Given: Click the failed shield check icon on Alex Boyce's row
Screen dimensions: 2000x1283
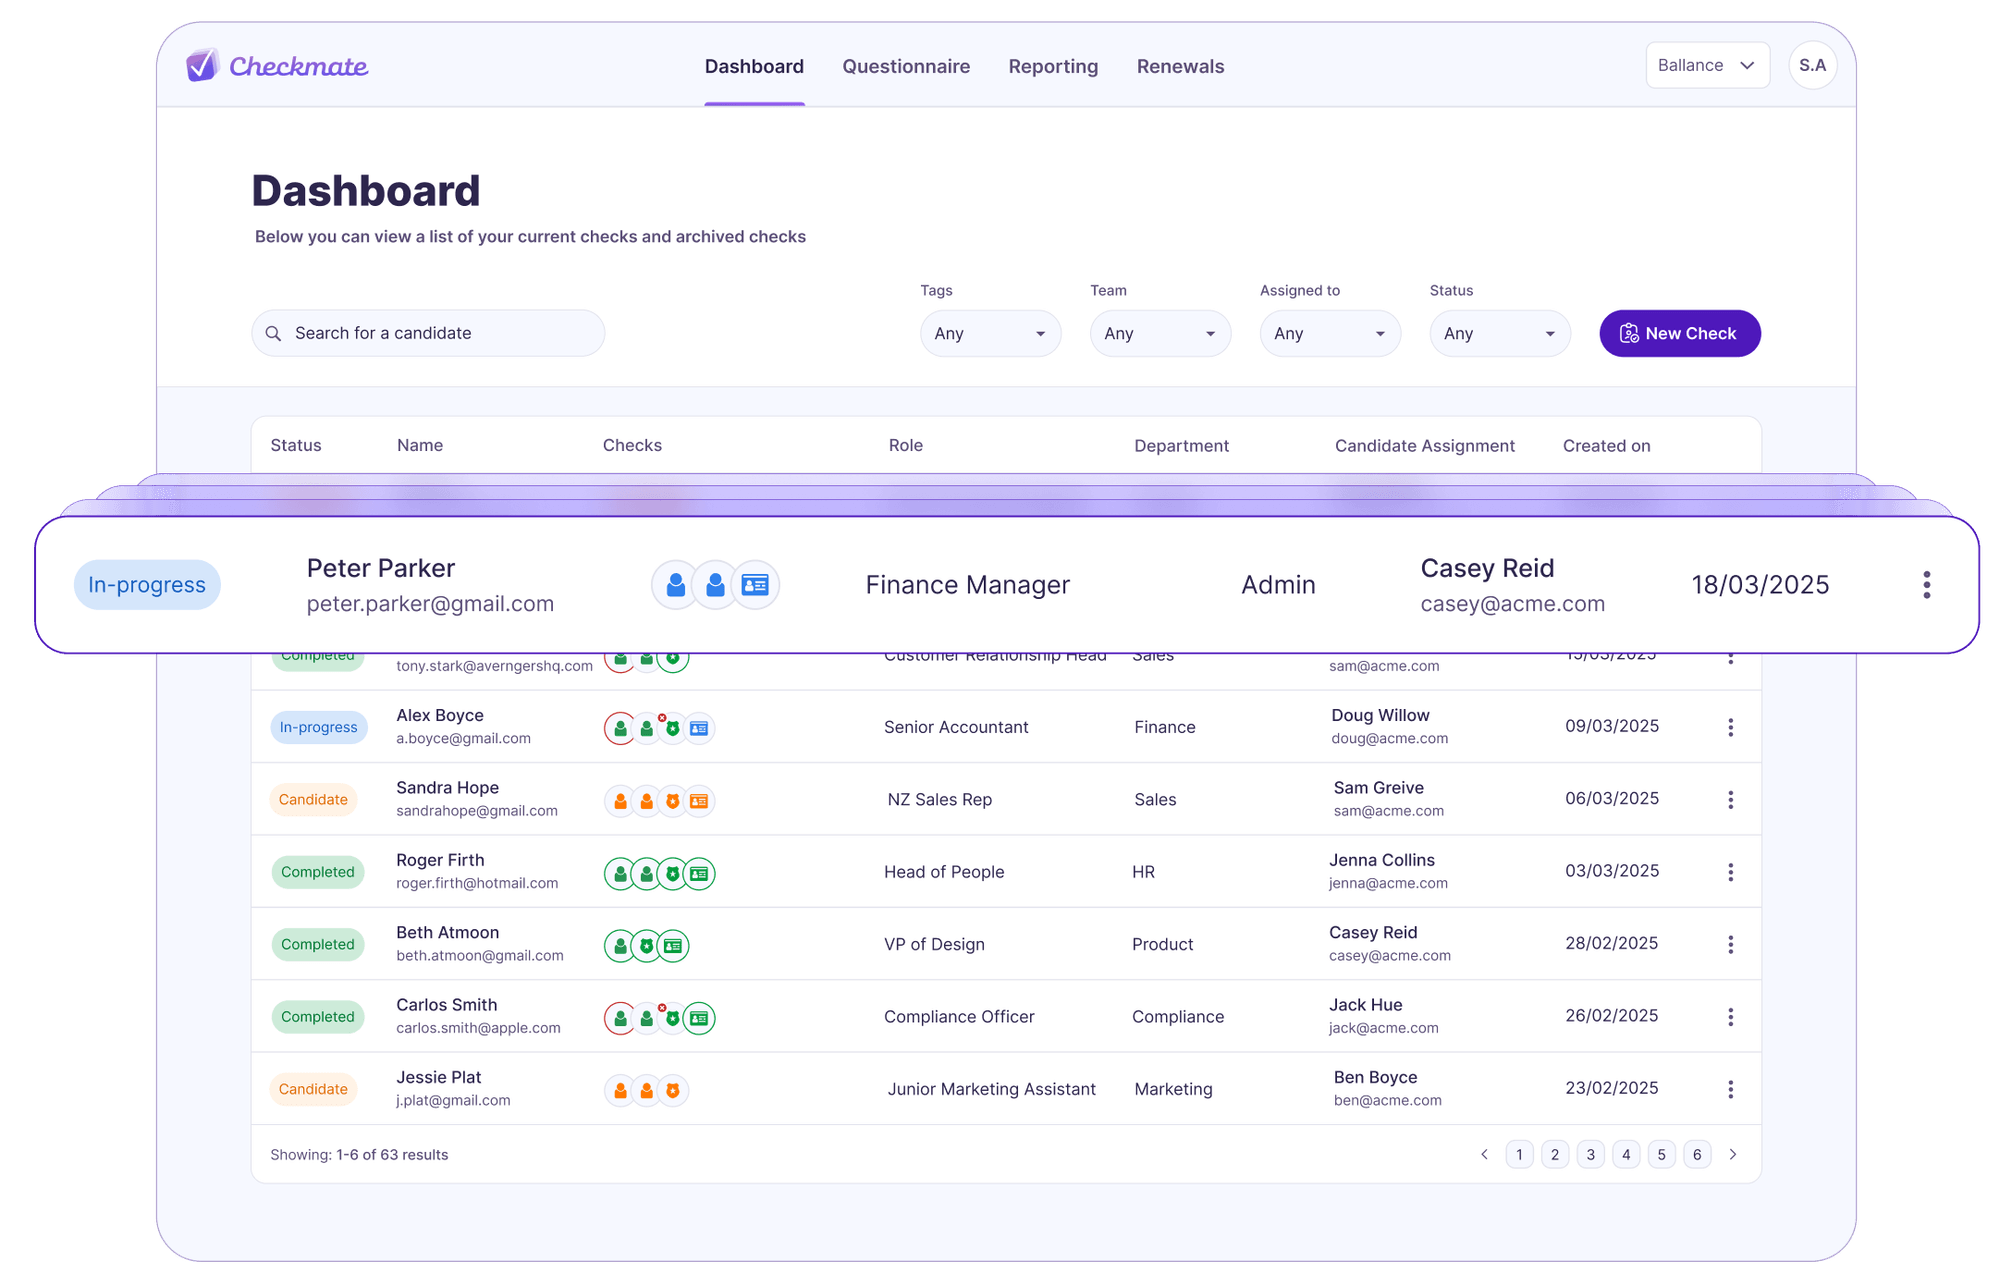Looking at the screenshot, I should coord(673,727).
